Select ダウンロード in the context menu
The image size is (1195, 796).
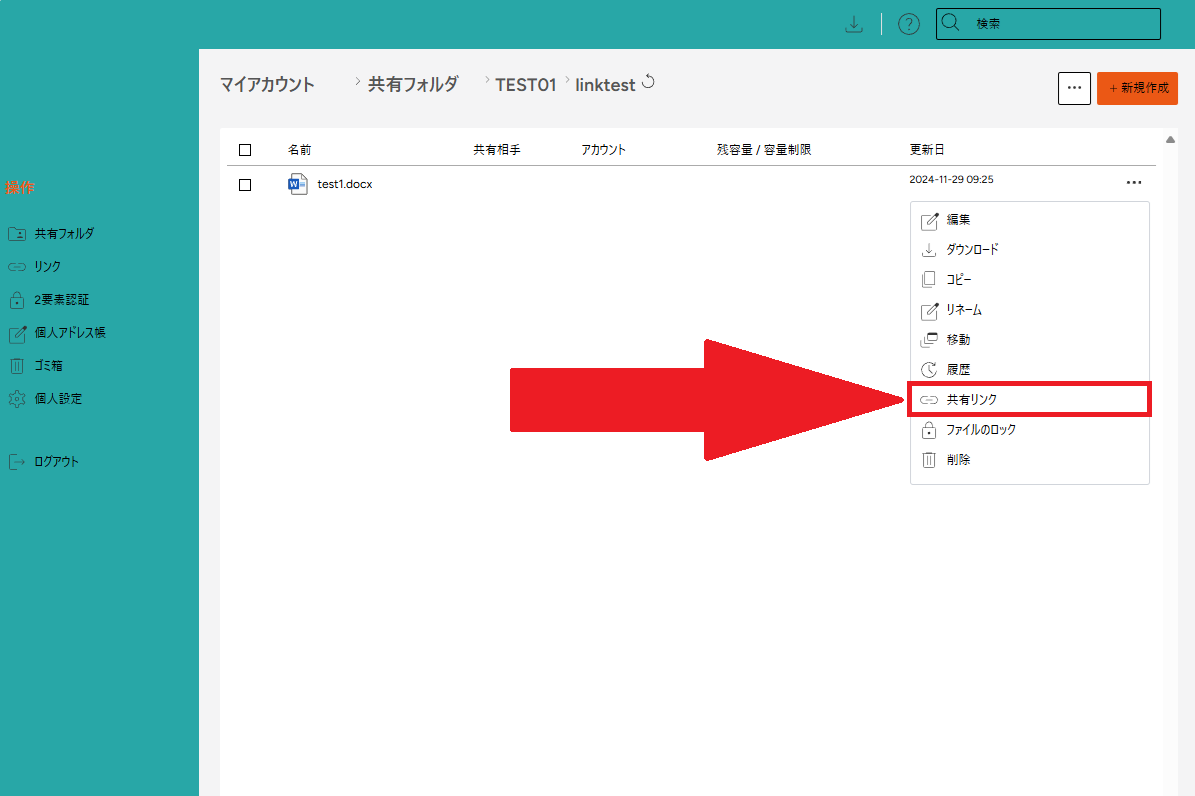971,250
